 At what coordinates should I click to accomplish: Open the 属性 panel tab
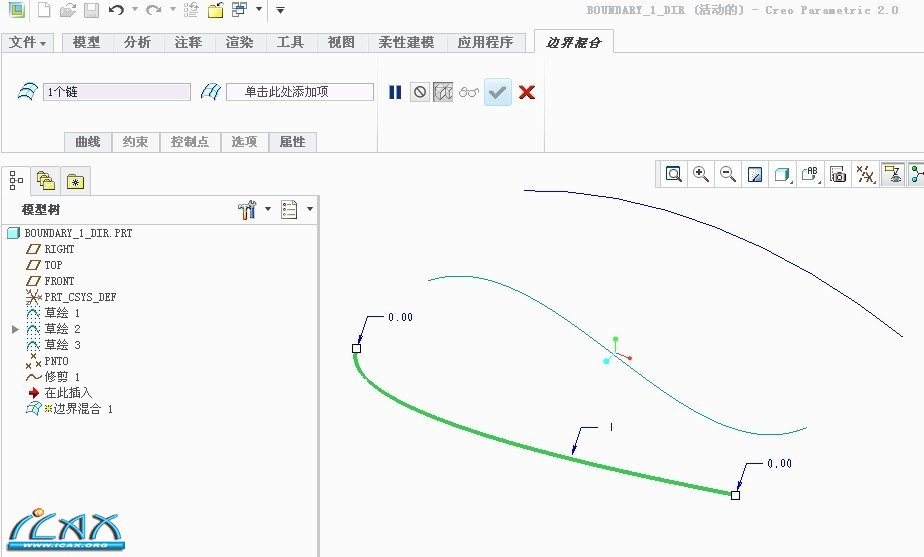292,142
